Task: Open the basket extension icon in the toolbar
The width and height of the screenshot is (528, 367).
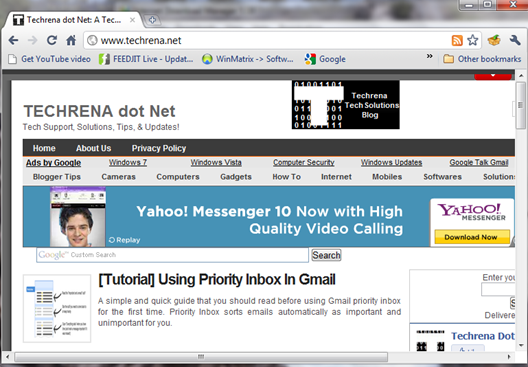Action: click(494, 40)
